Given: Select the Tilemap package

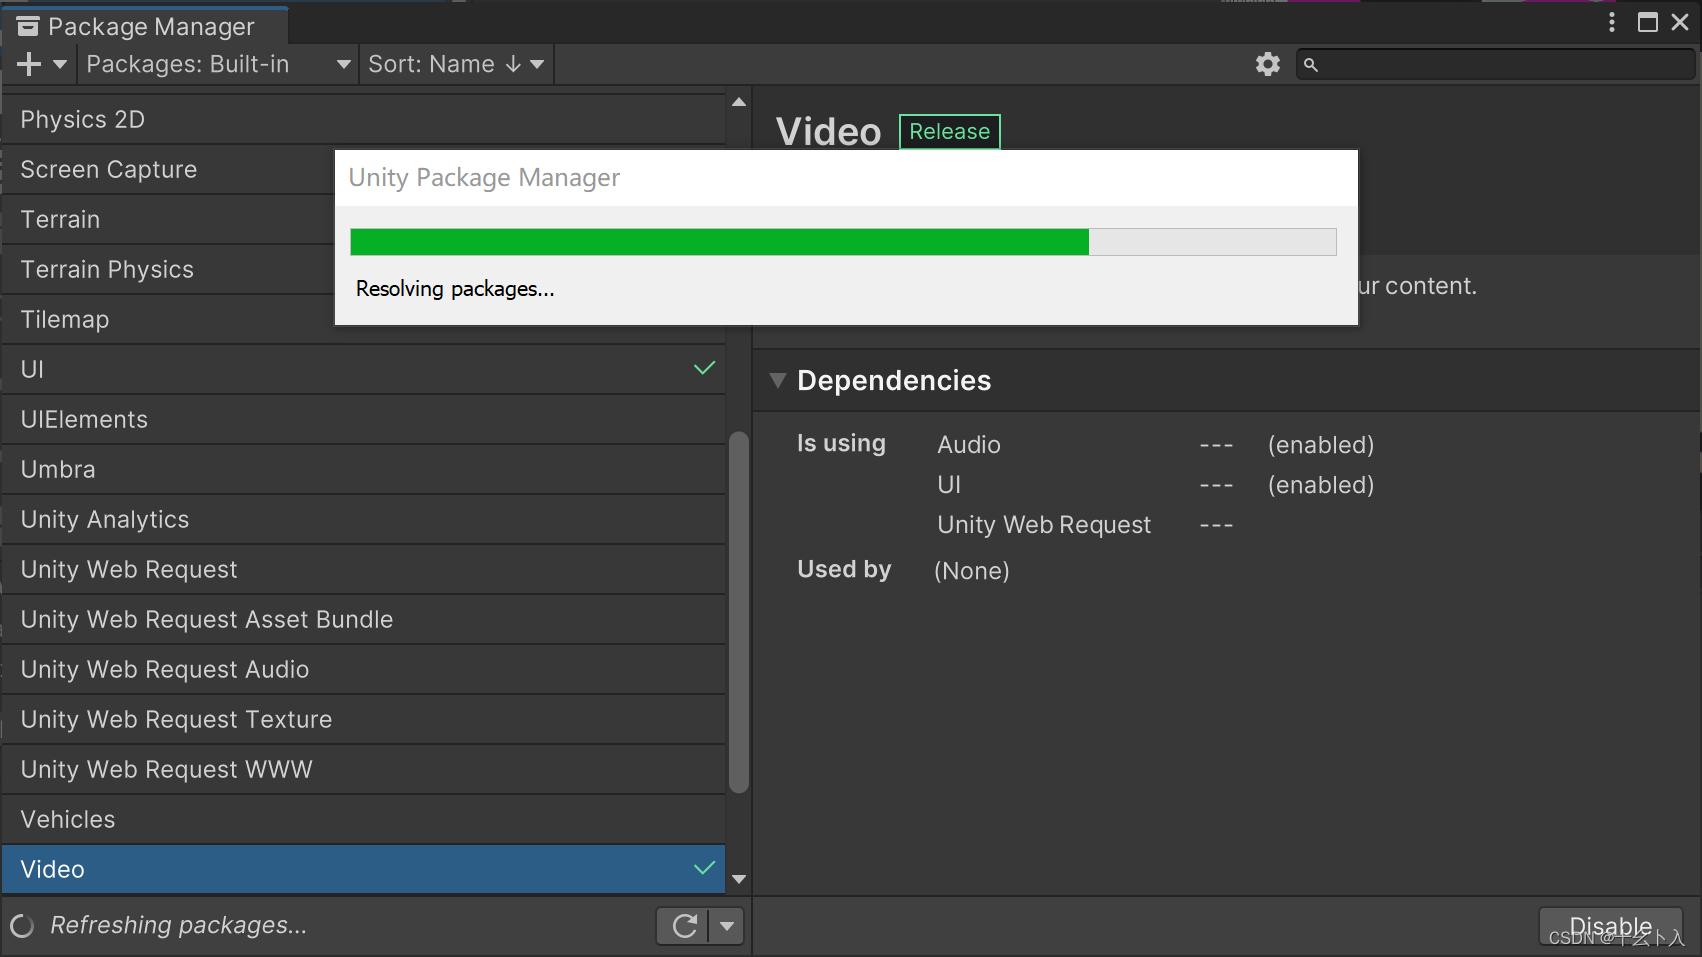Looking at the screenshot, I should click(x=168, y=319).
